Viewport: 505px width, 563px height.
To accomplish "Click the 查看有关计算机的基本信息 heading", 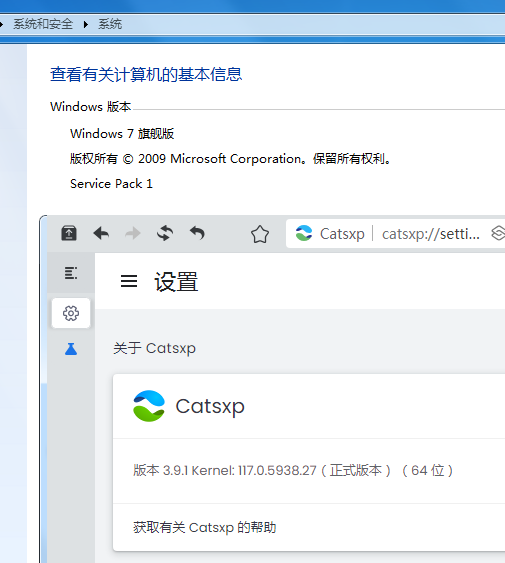I will click(x=146, y=74).
